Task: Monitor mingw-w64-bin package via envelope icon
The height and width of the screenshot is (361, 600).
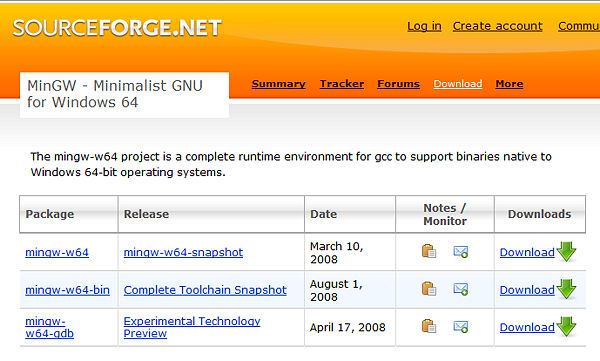Action: point(461,289)
